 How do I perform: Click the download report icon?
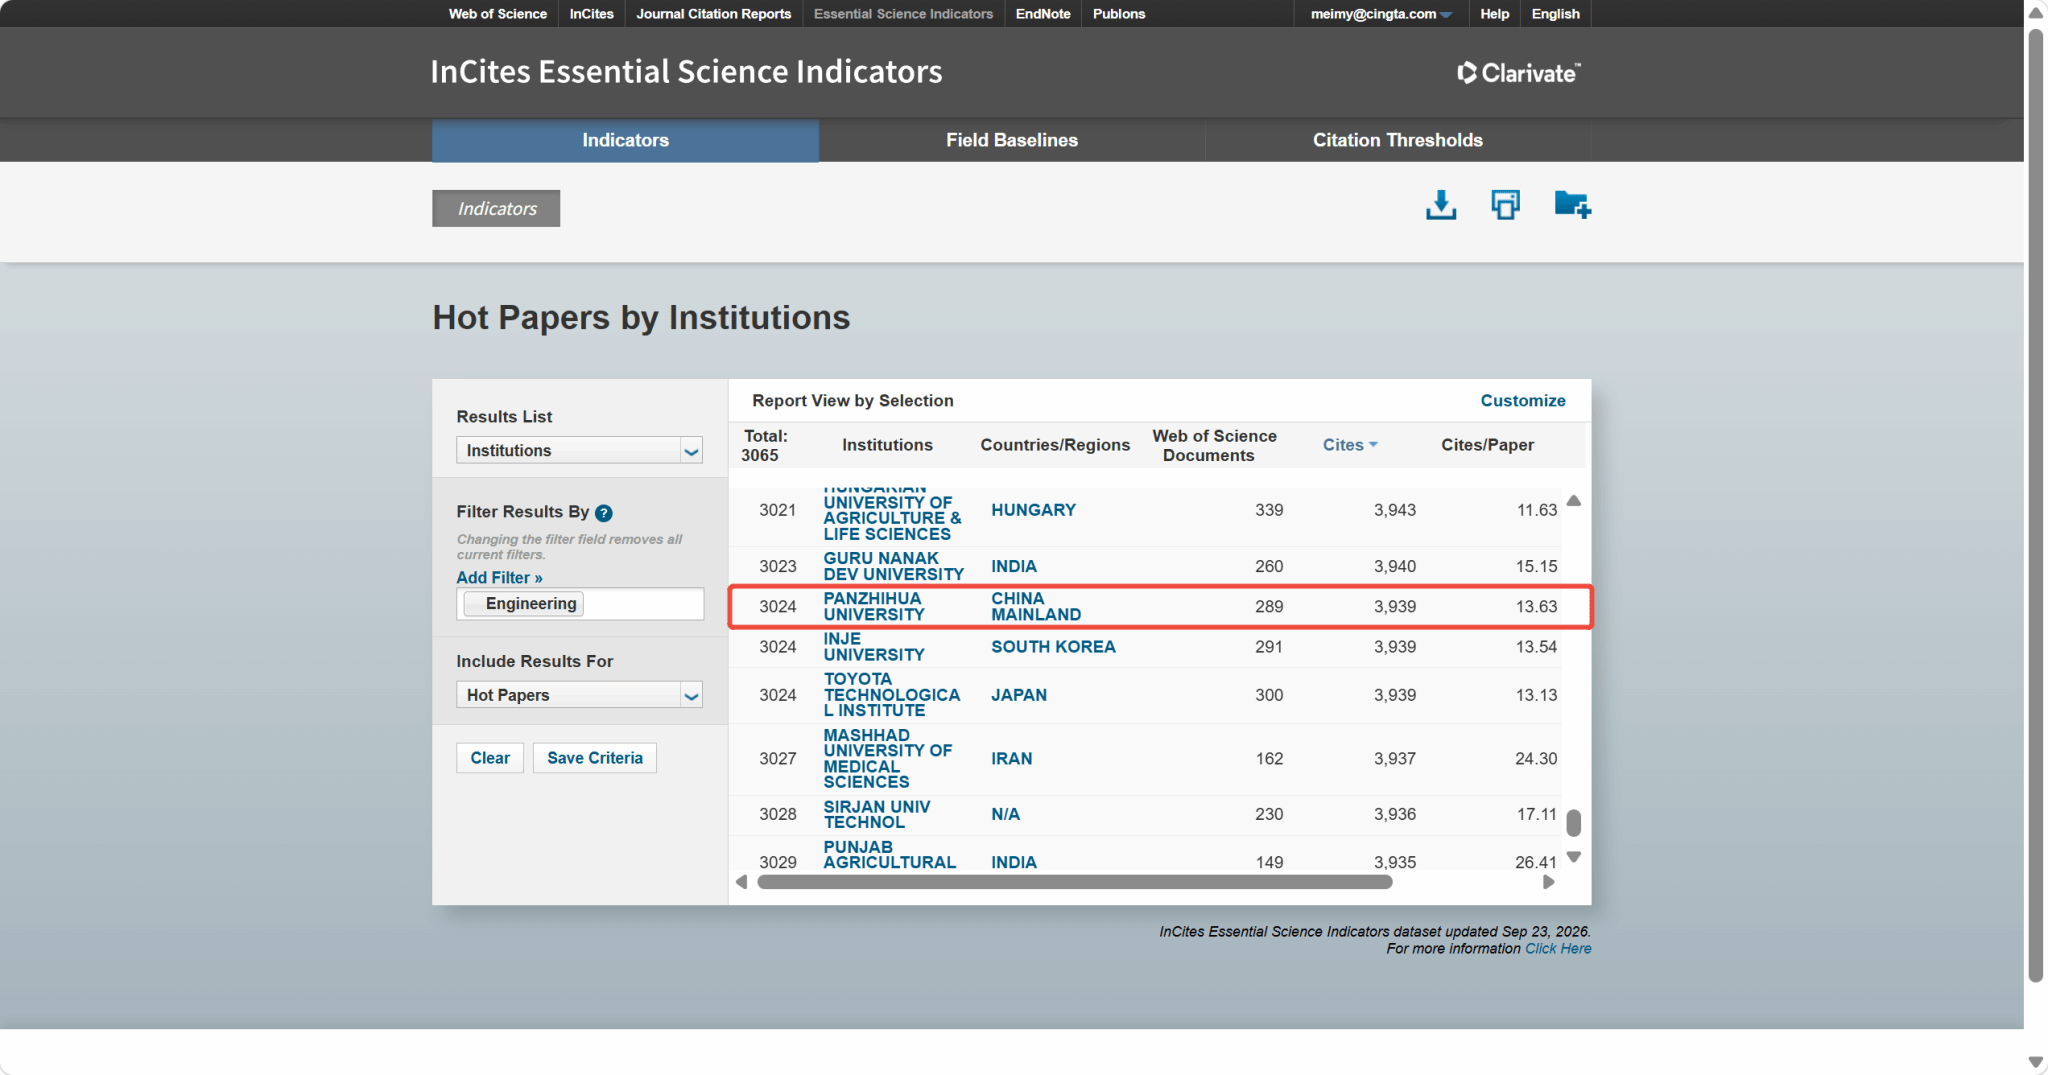[x=1441, y=205]
